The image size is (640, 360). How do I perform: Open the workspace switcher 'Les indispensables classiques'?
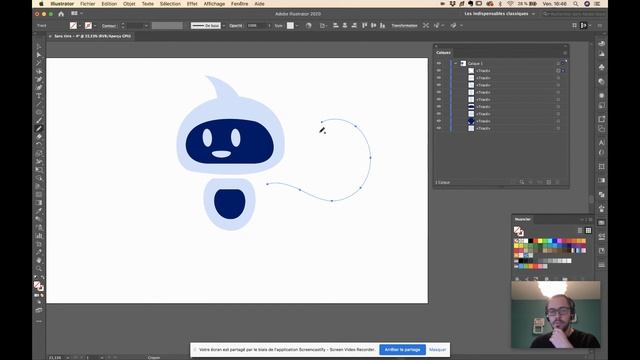coord(500,13)
